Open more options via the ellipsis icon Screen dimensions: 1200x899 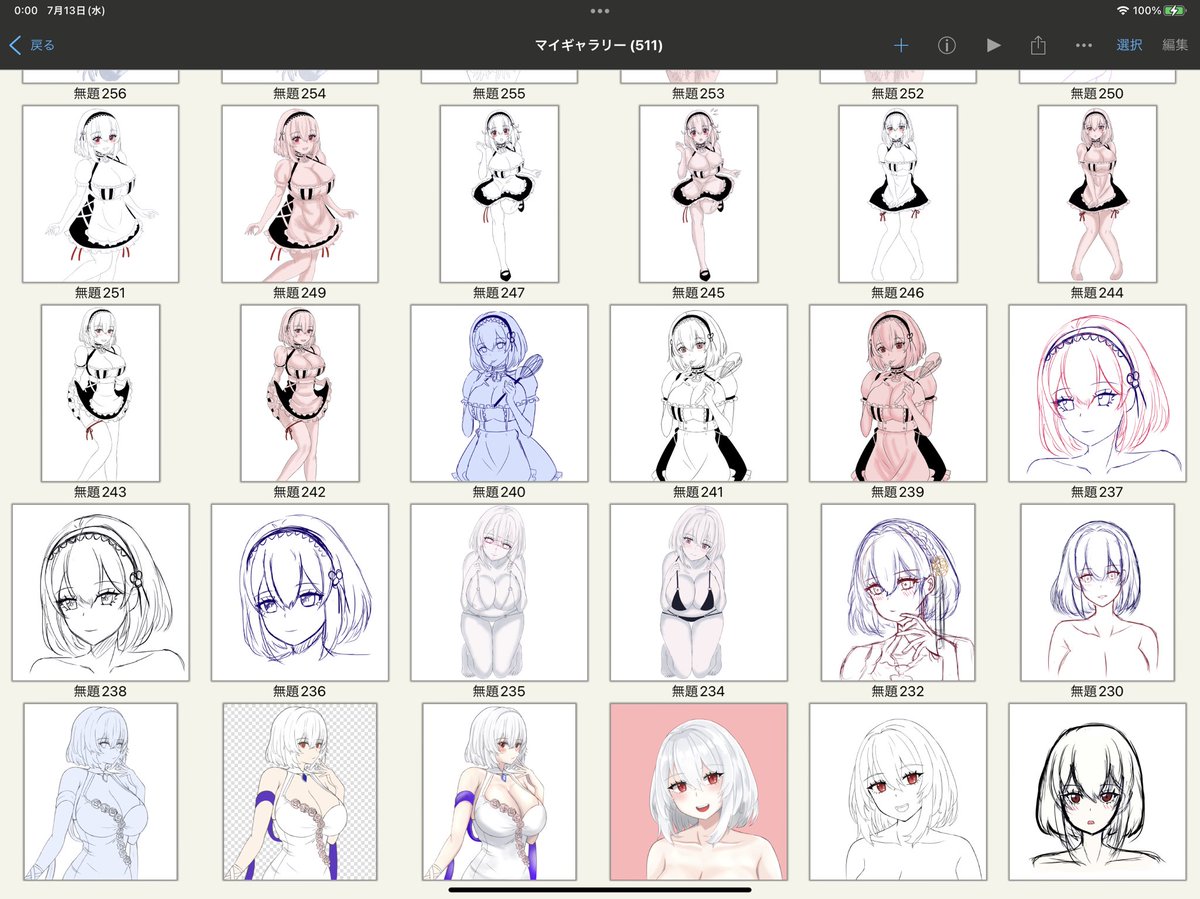(x=1084, y=45)
